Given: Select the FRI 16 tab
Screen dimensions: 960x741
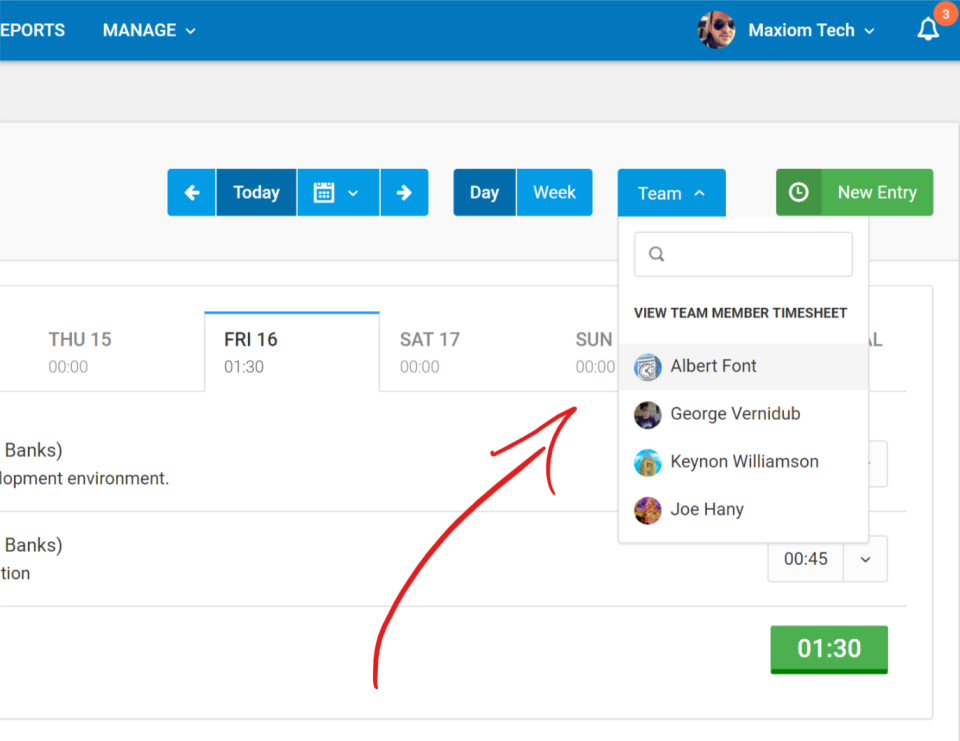Looking at the screenshot, I should [292, 352].
